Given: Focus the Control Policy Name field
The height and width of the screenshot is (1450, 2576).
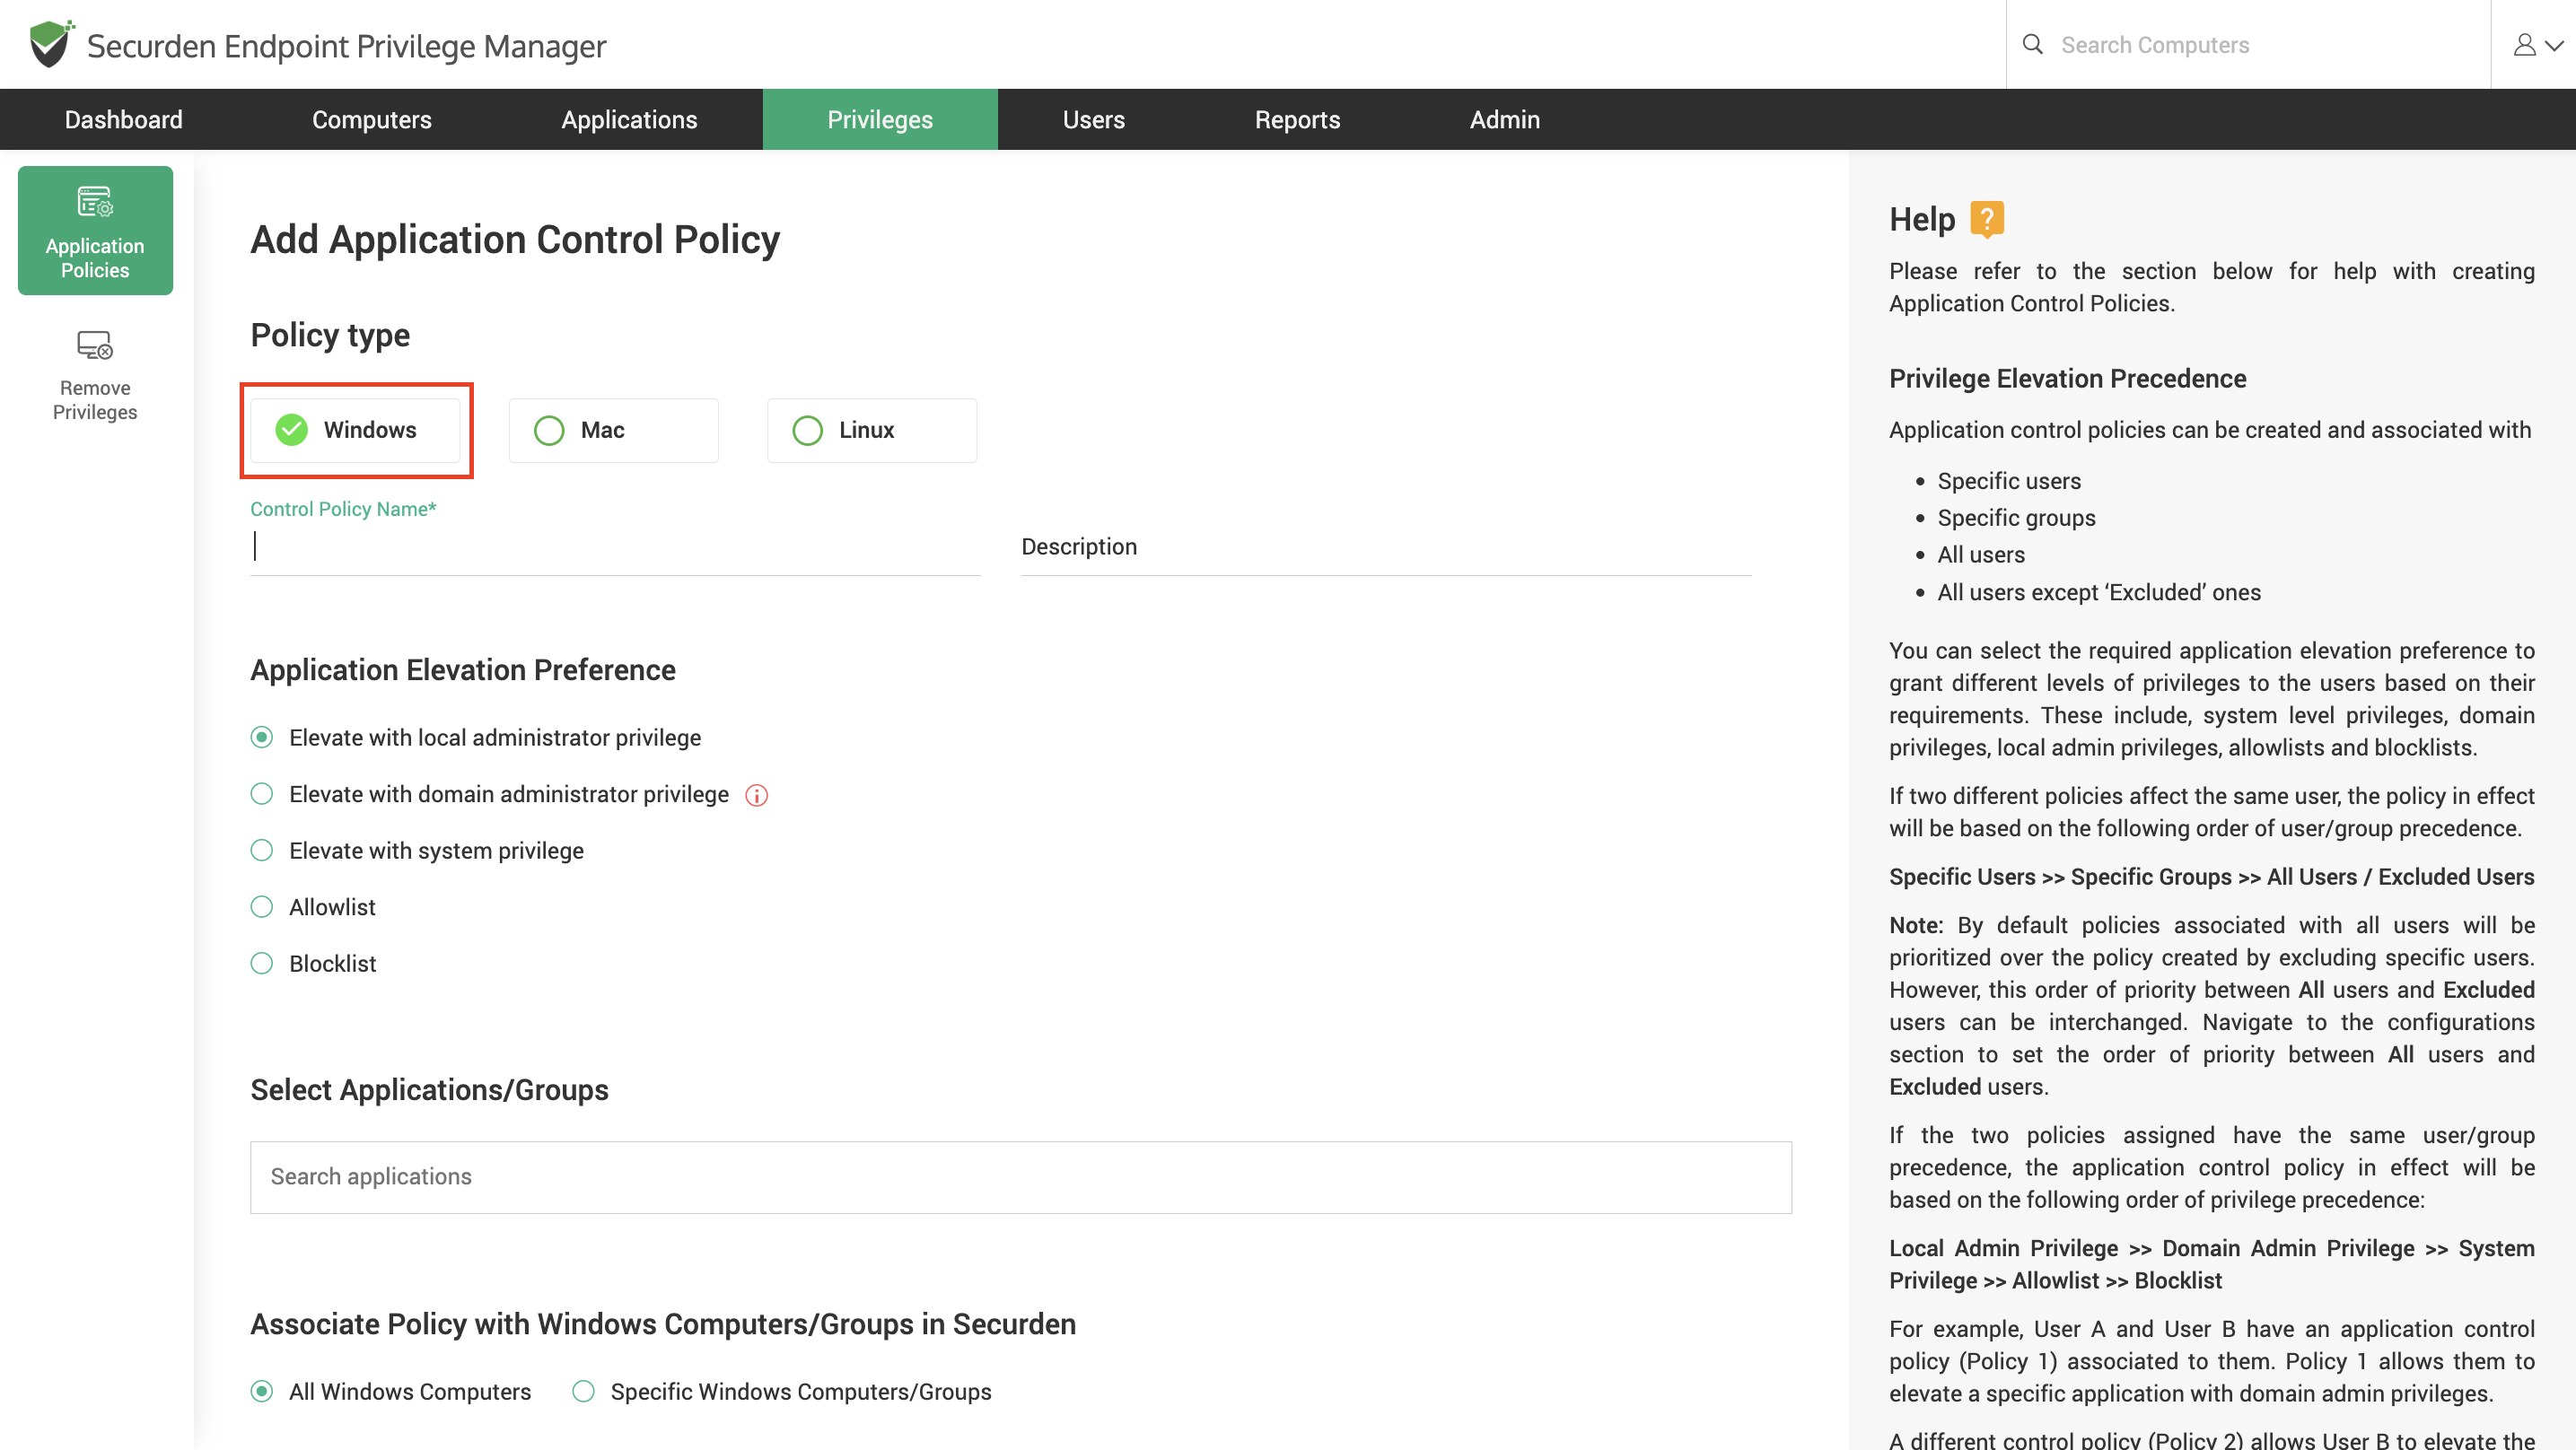Looking at the screenshot, I should [x=615, y=547].
